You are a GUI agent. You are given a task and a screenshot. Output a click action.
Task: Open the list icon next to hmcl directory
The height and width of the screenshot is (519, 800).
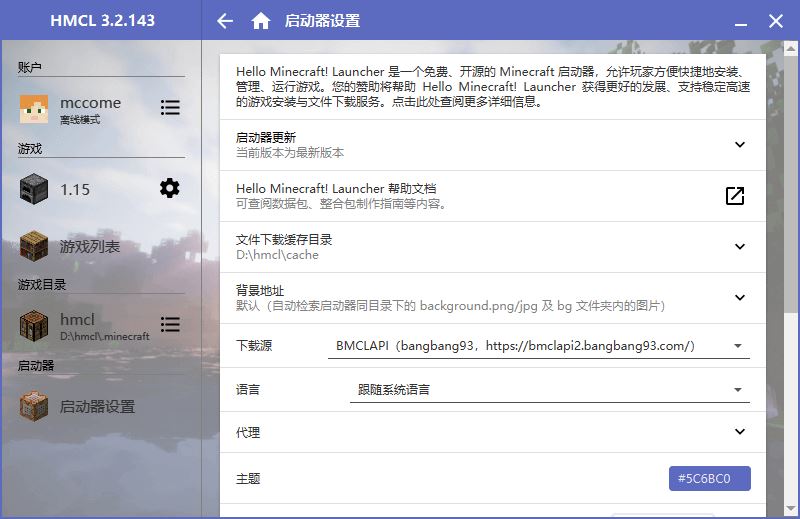click(x=170, y=325)
